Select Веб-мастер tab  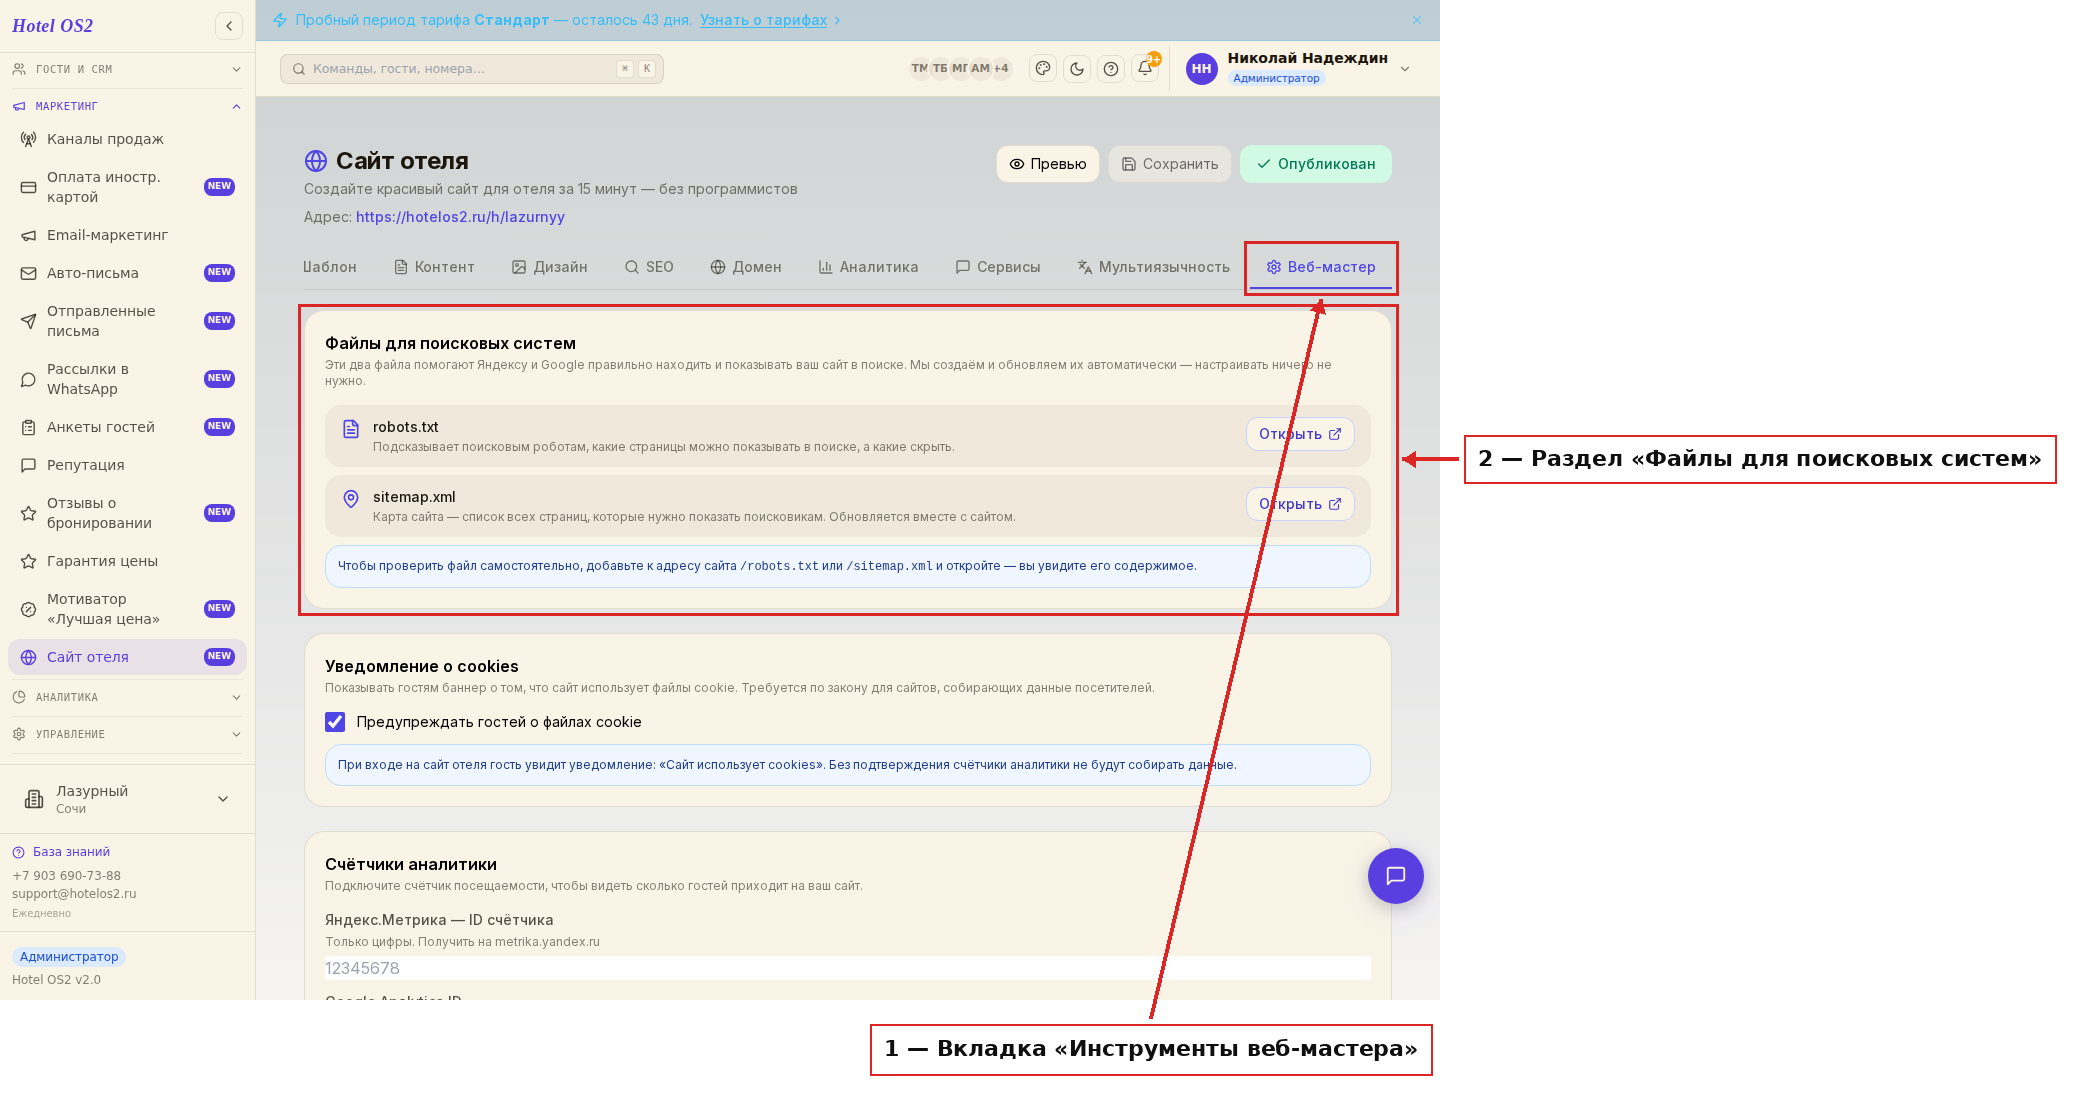(x=1321, y=267)
